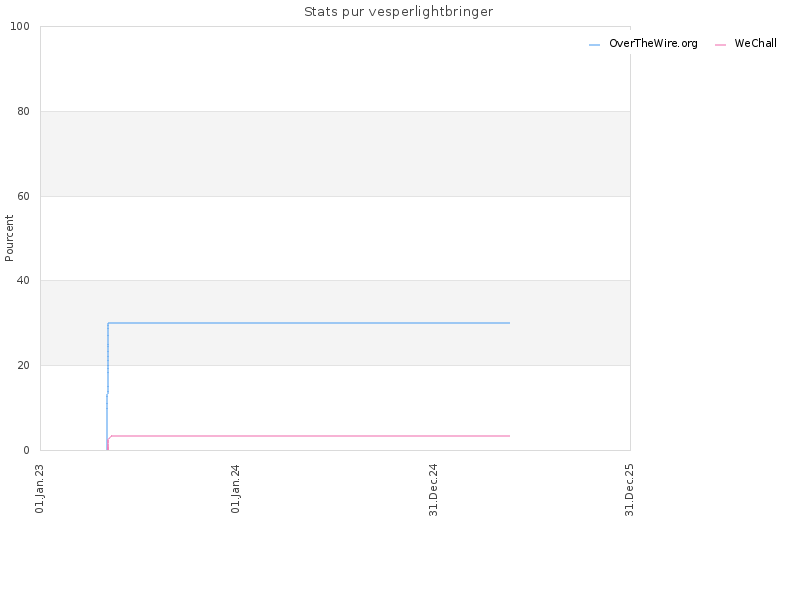This screenshot has height=600, width=800.
Task: Click the 80 tick on y-axis
Action: pyautogui.click(x=23, y=111)
